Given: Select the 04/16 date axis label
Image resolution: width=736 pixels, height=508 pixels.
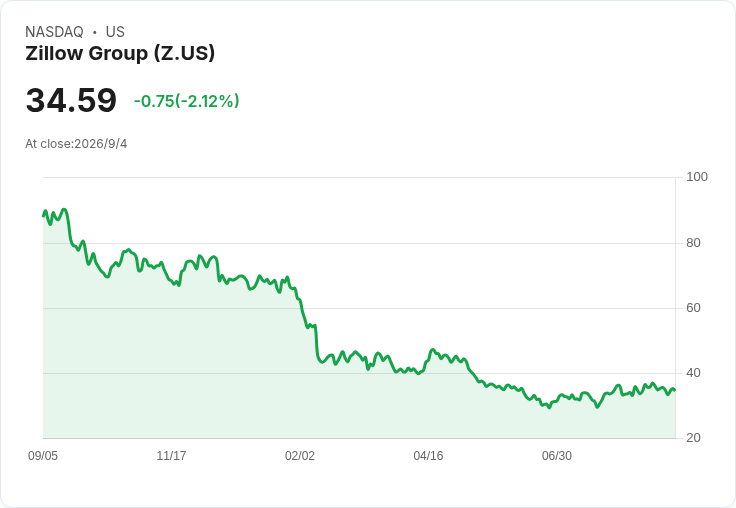Looking at the screenshot, I should pos(428,455).
